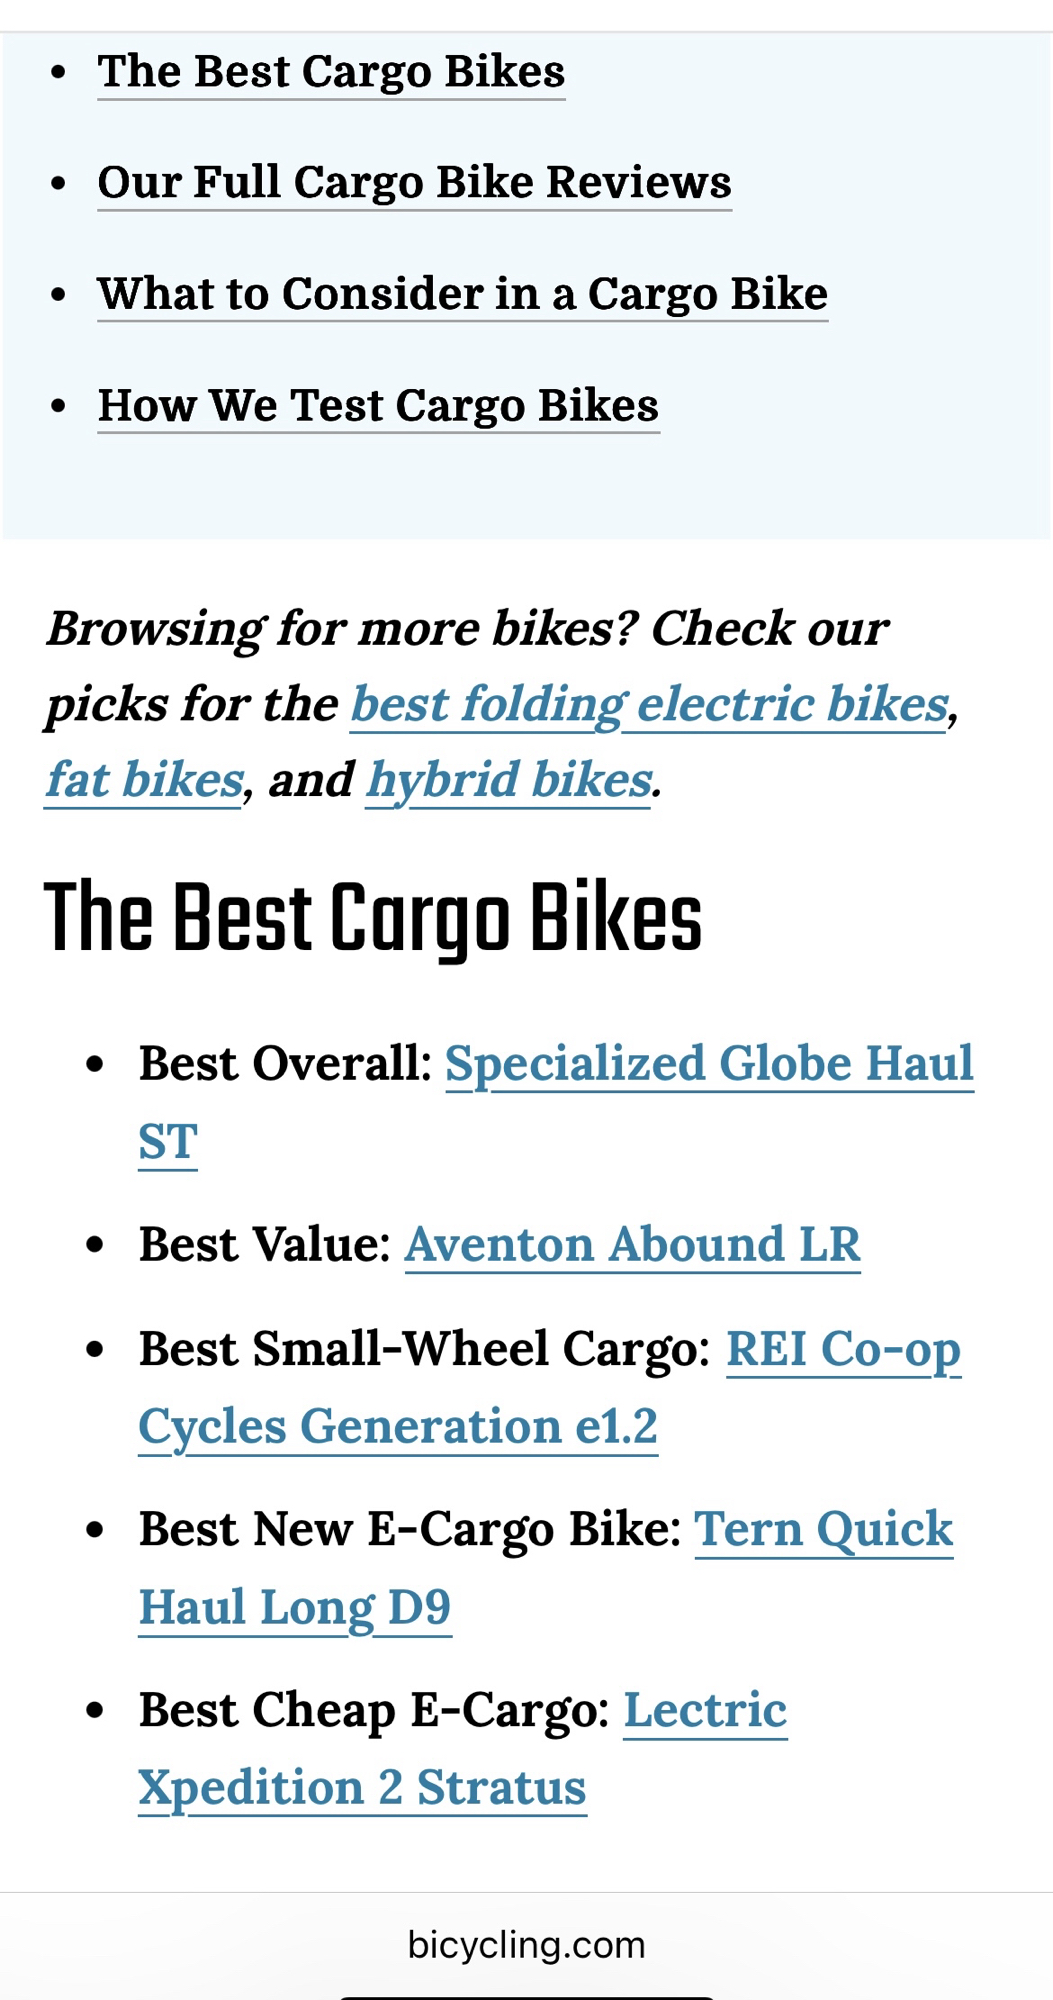
Task: Open How We Test Cargo Bikes link
Action: [x=378, y=406]
